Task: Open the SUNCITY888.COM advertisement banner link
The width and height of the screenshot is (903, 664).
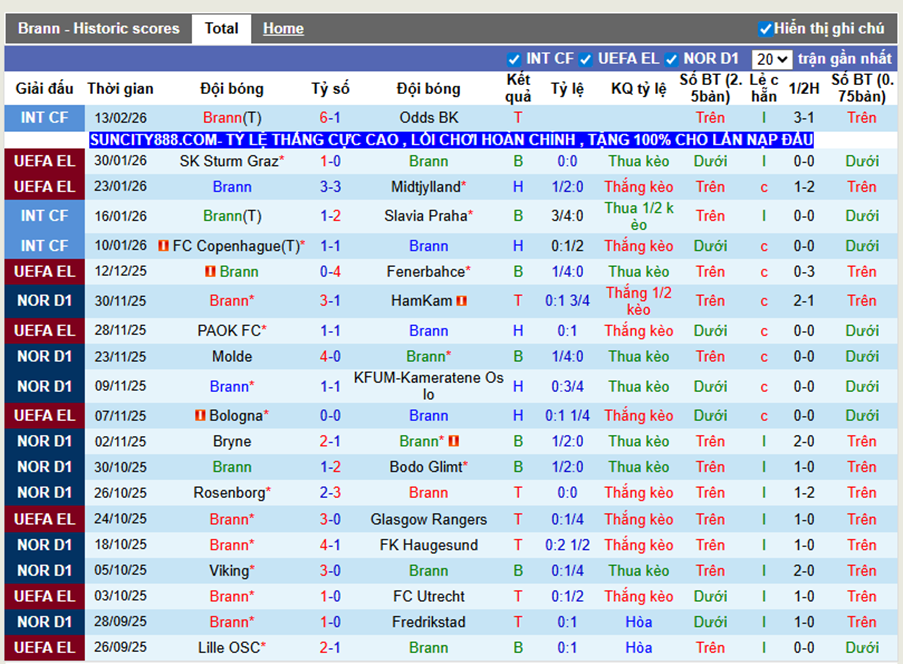Action: coord(451,140)
